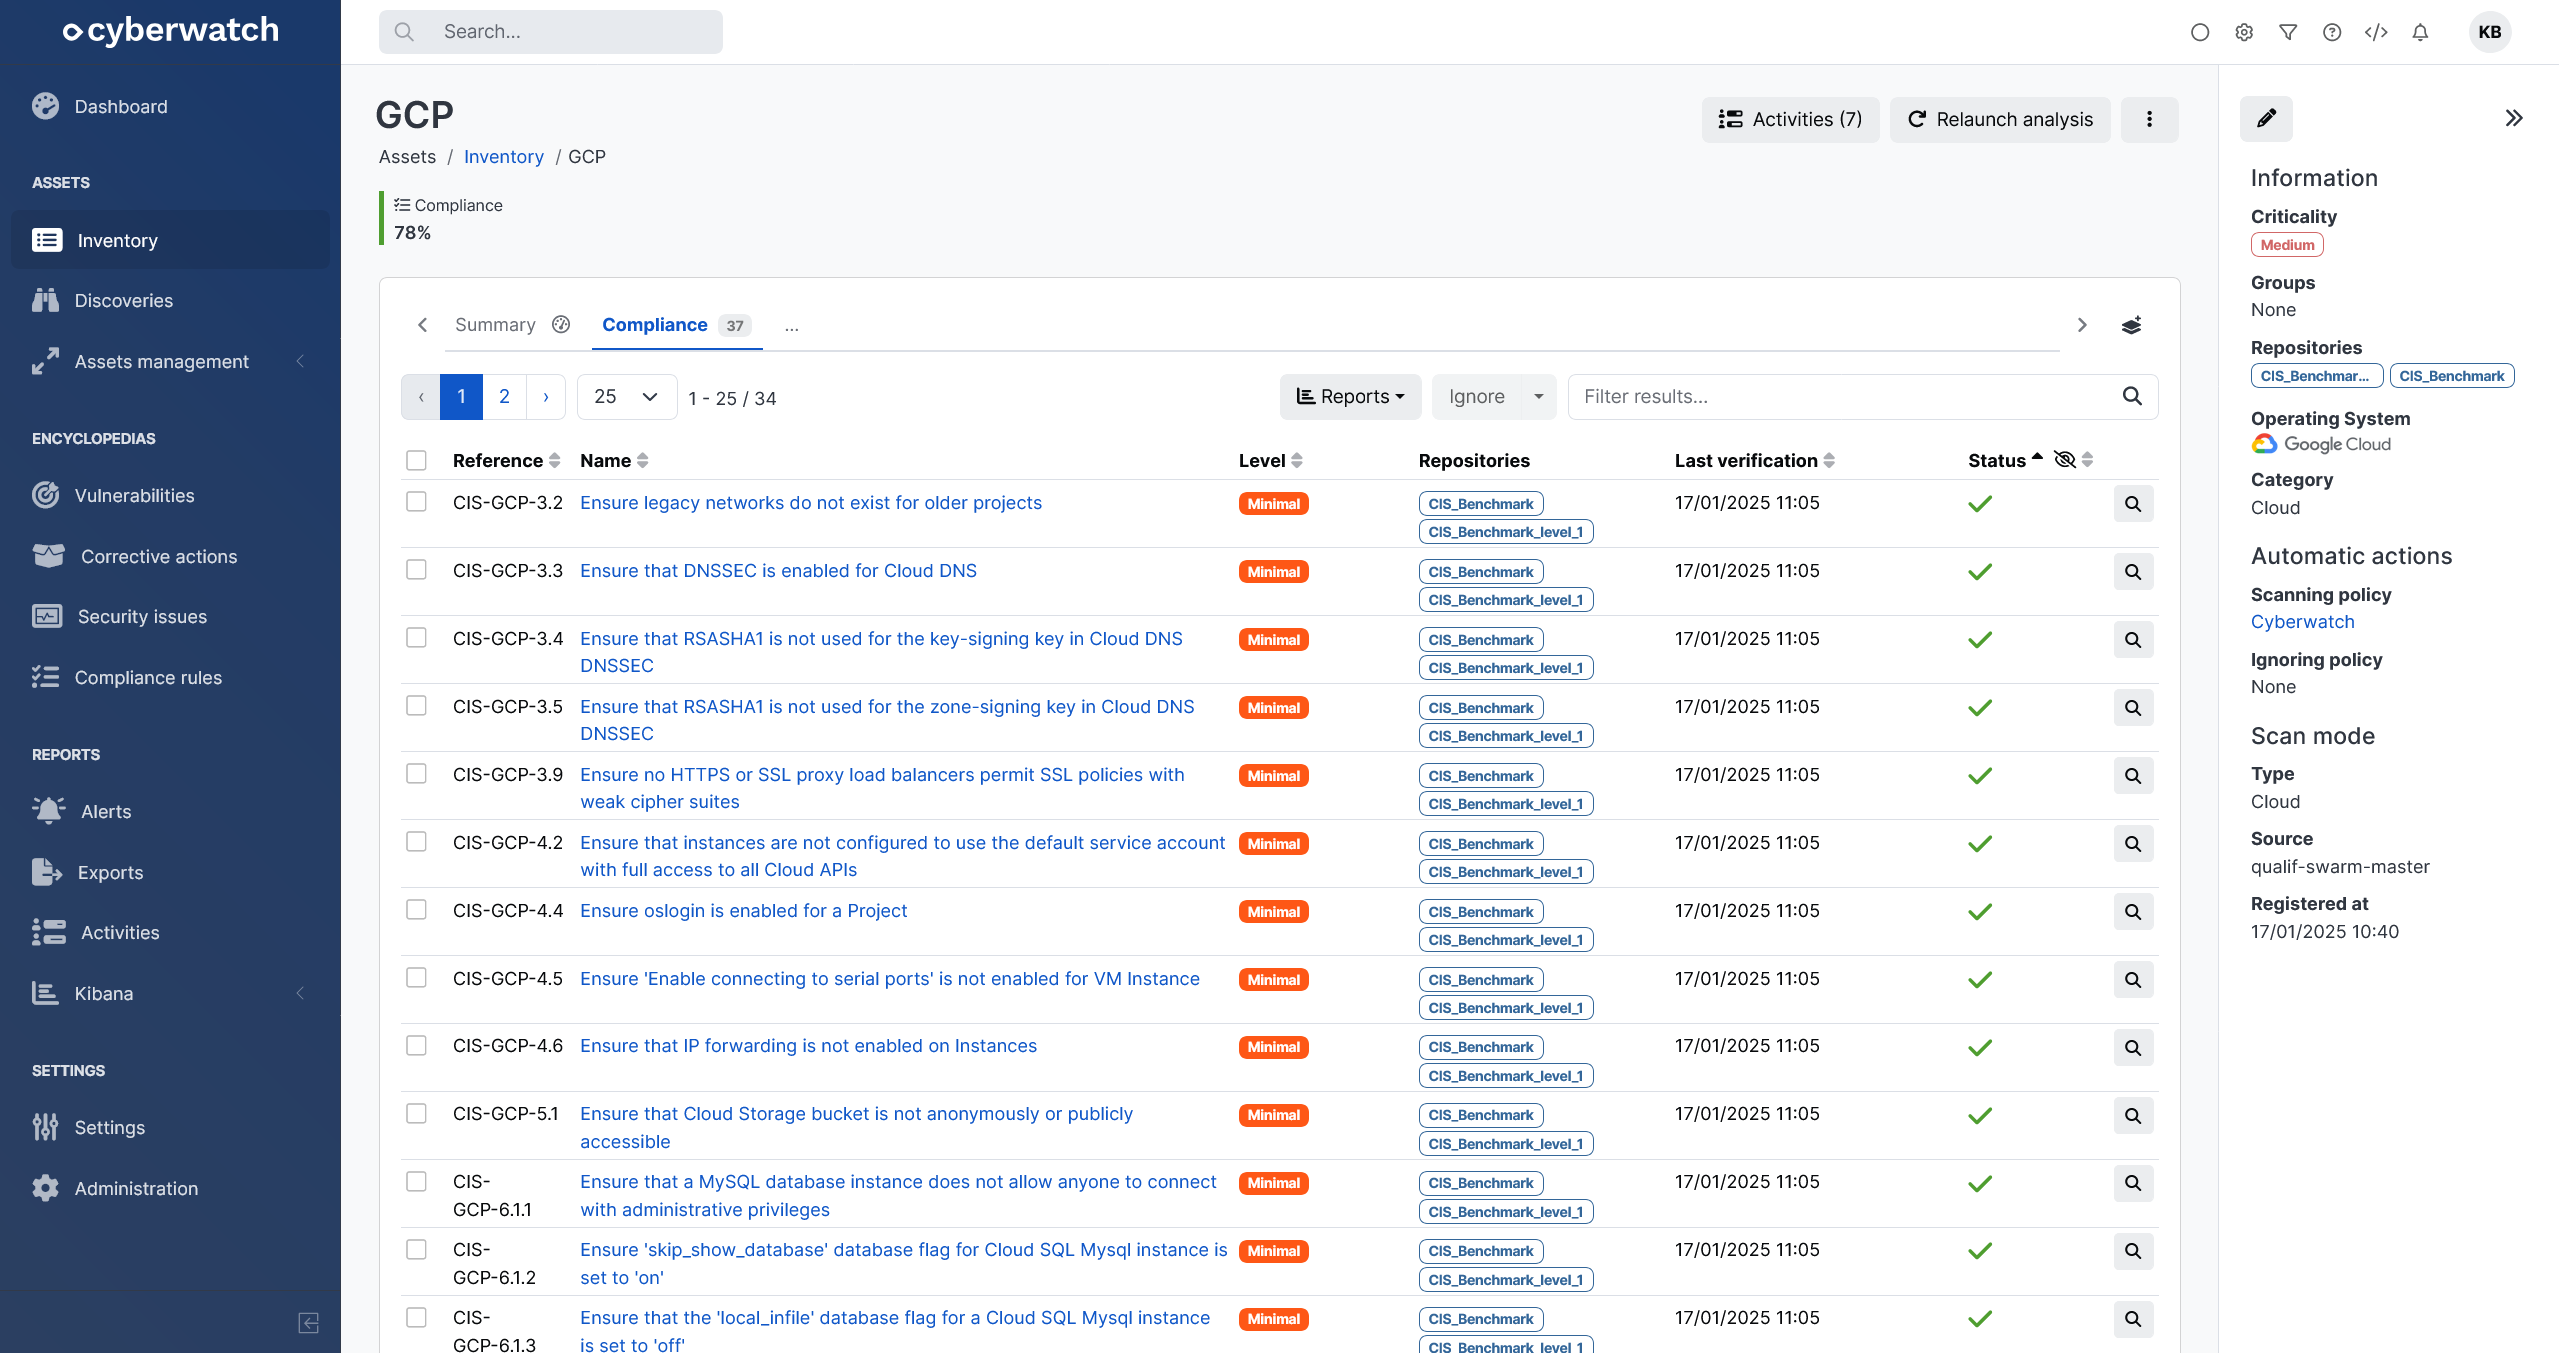Sort table by Reference column
This screenshot has height=1353, width=2560.
[506, 461]
